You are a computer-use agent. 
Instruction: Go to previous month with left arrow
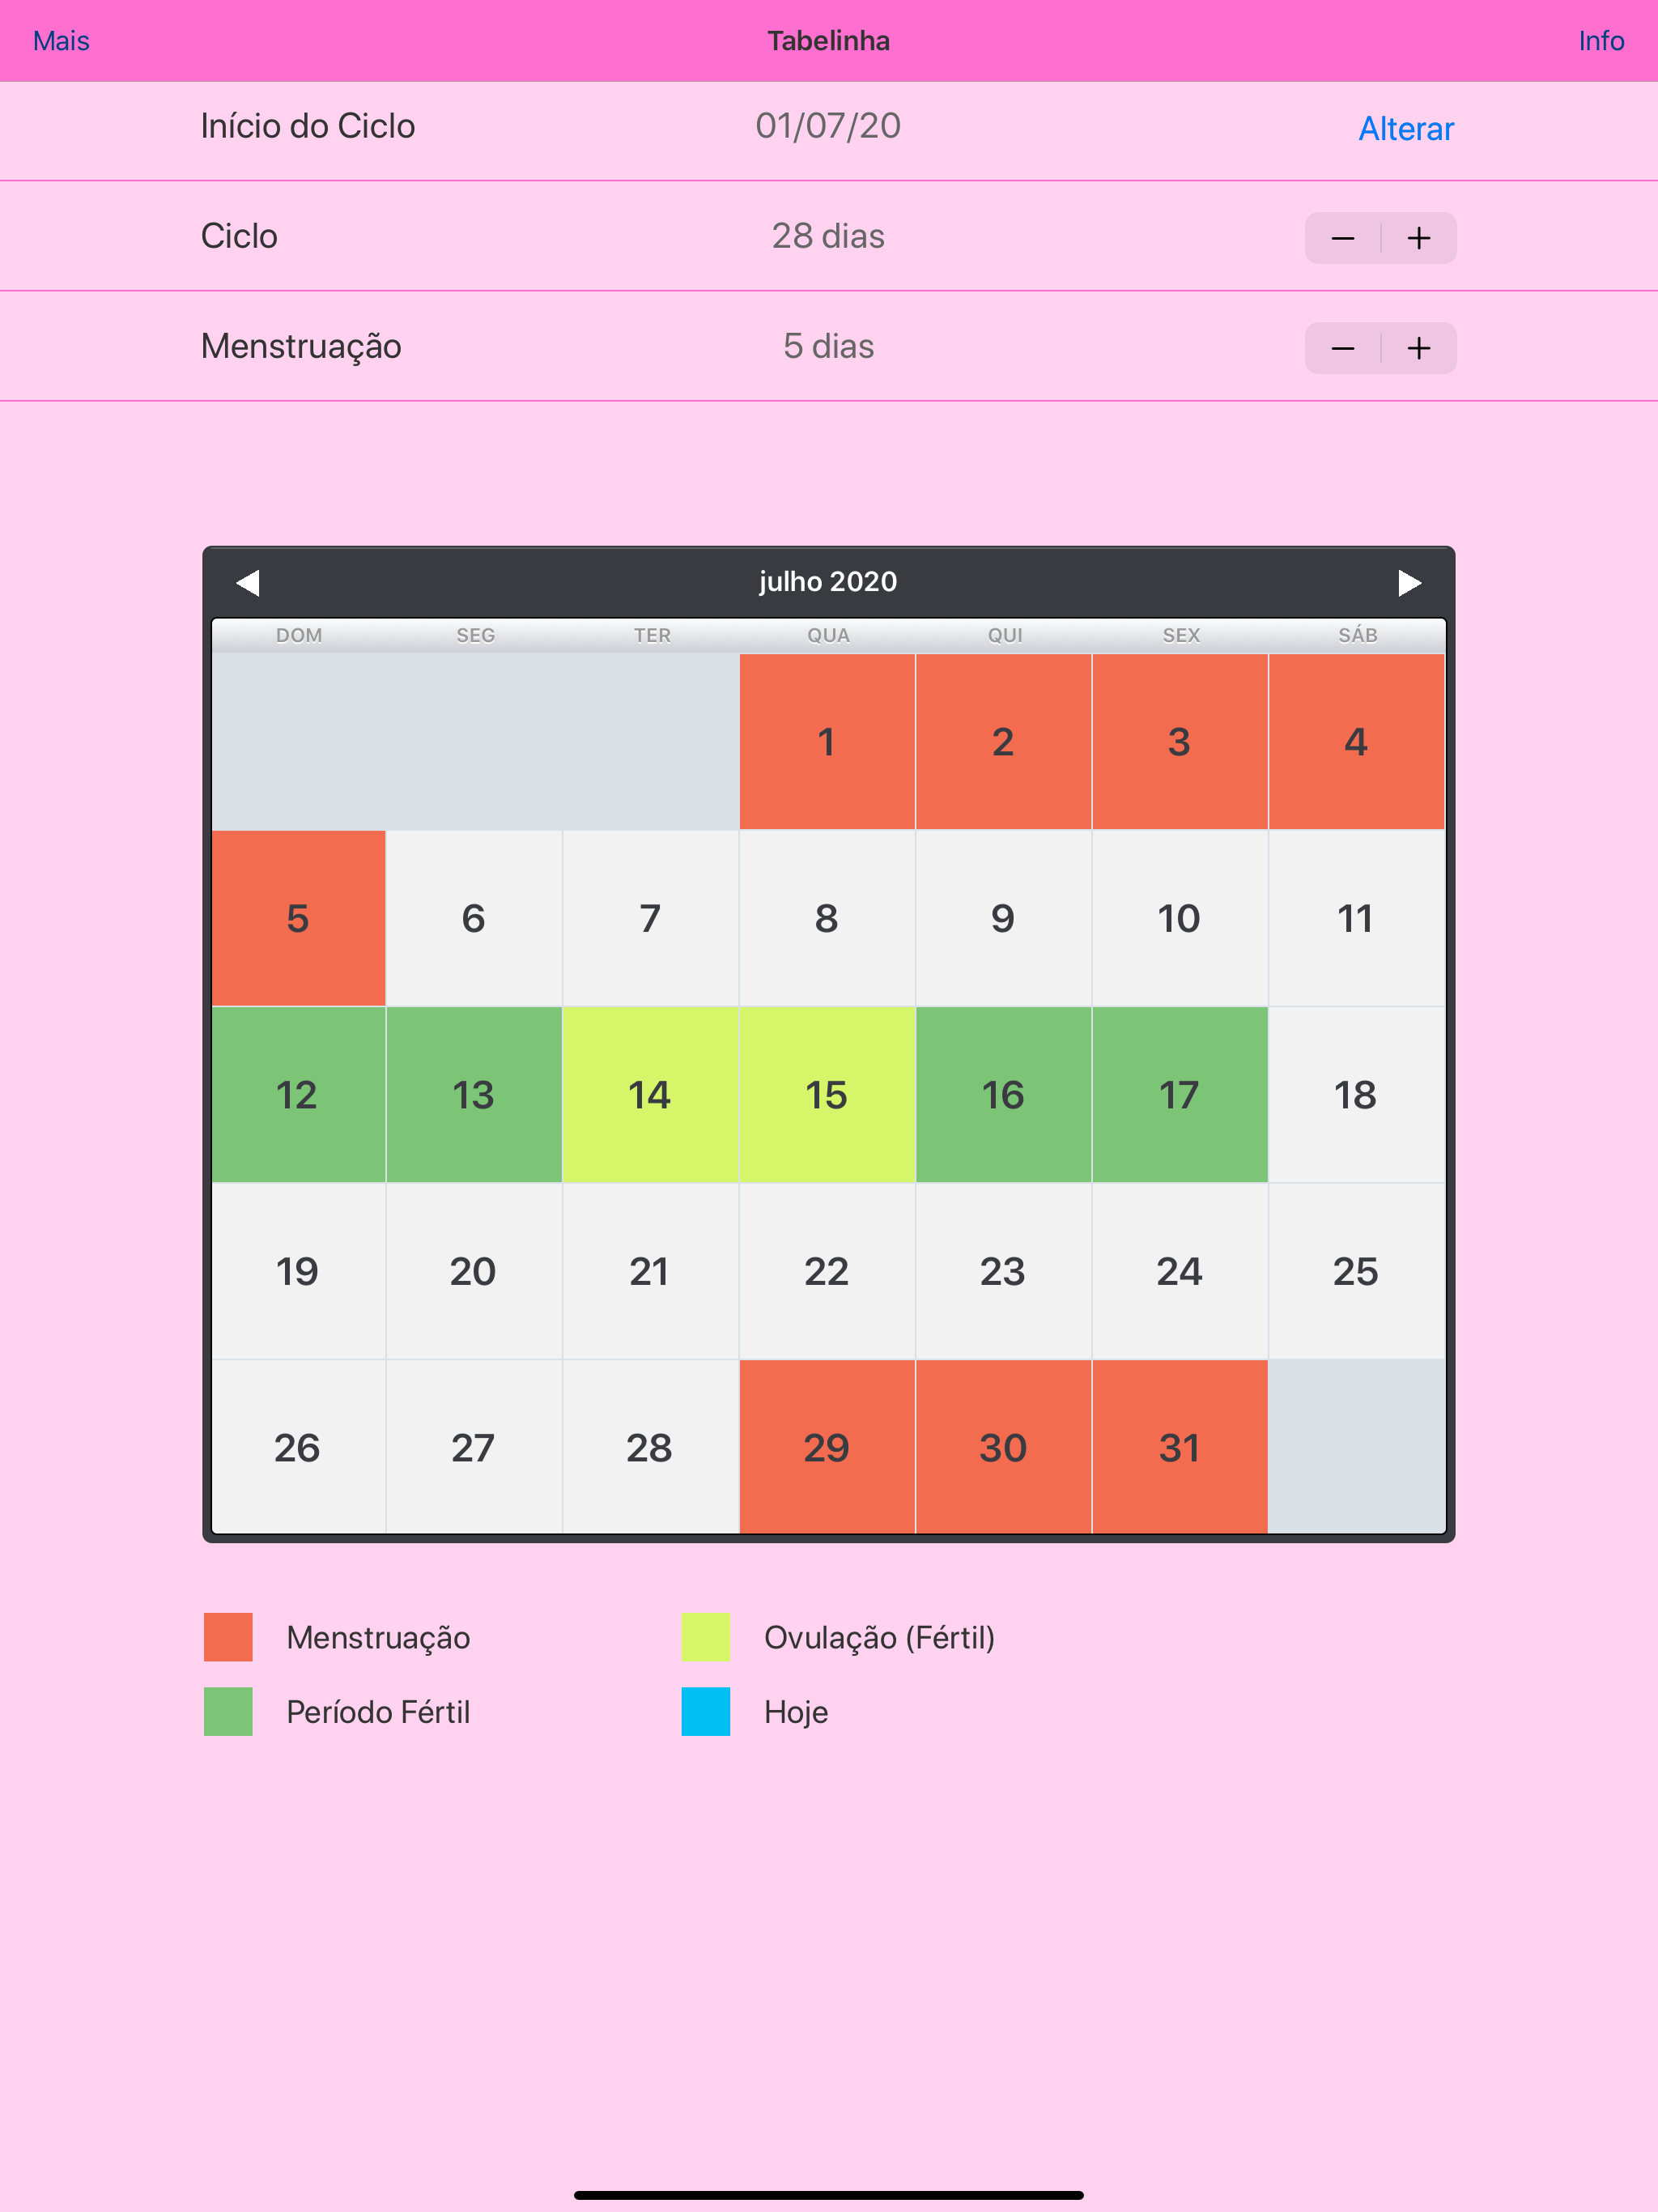248,582
